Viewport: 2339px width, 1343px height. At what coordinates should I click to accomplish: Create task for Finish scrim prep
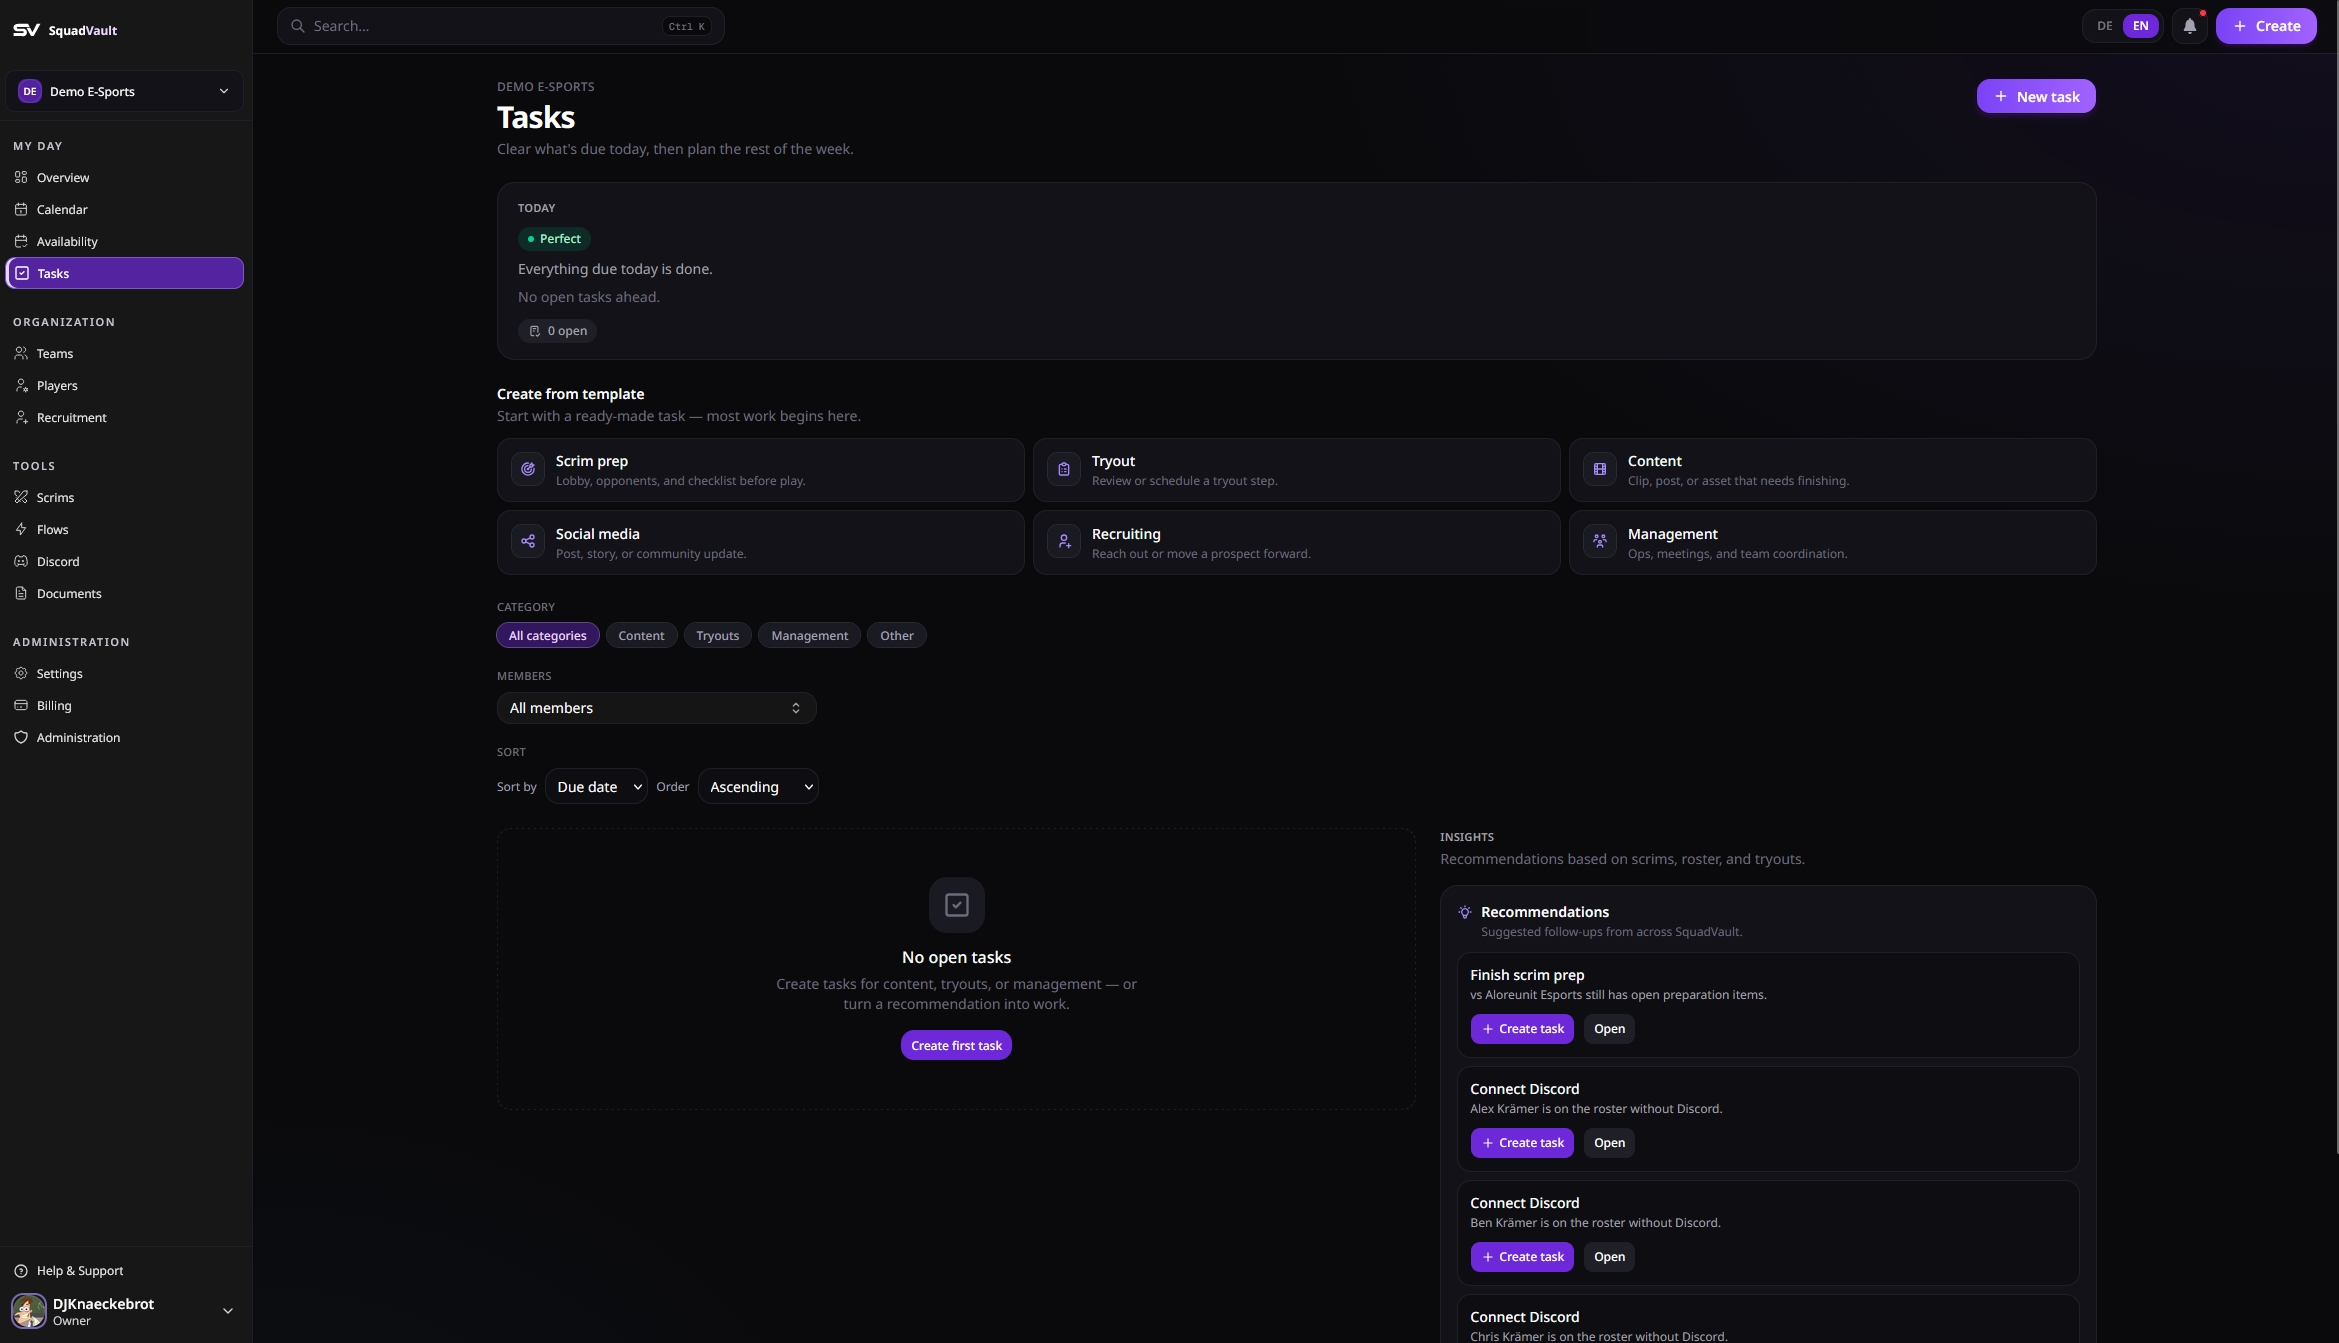(1522, 1029)
